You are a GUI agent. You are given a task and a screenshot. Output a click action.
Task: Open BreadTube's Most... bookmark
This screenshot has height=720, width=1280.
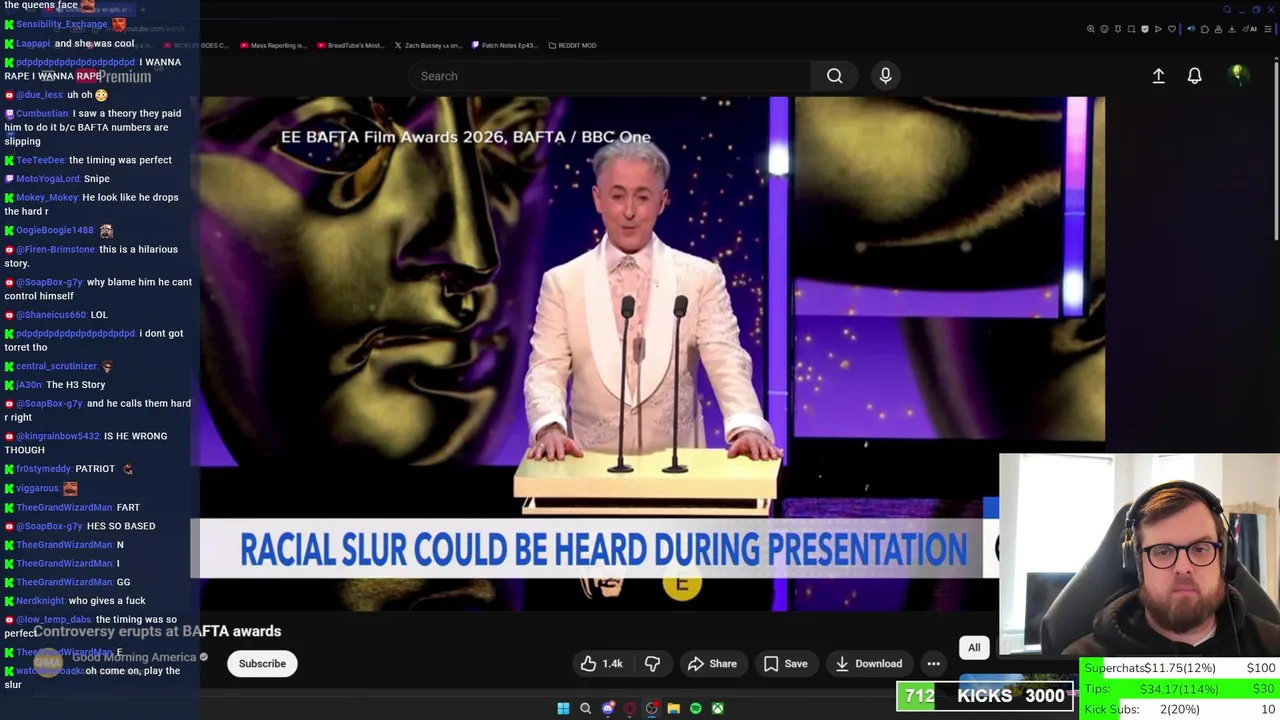click(x=349, y=45)
